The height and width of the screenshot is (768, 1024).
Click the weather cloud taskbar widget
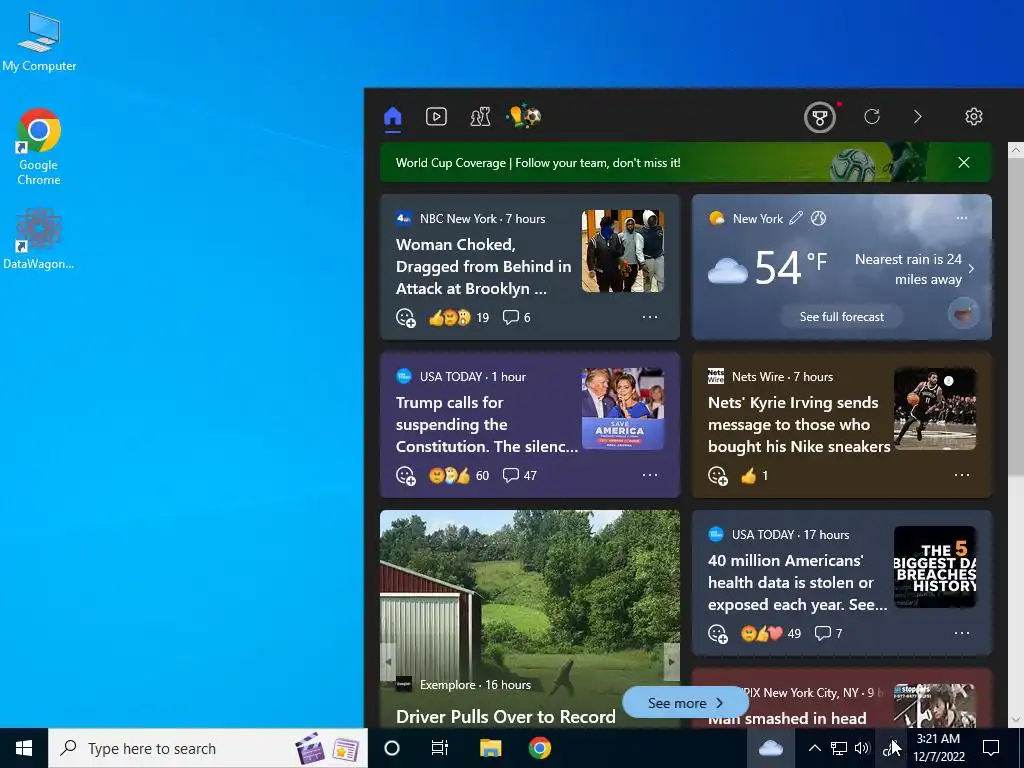point(771,748)
